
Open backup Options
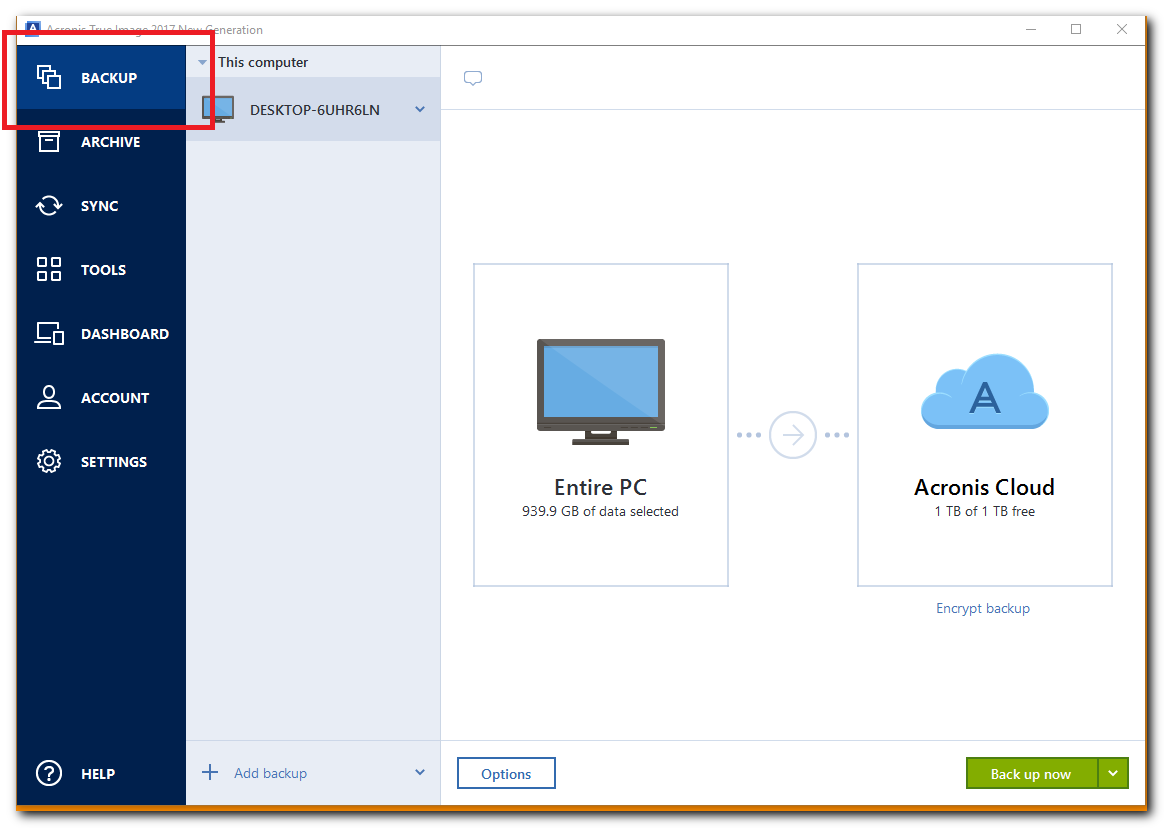tap(506, 772)
